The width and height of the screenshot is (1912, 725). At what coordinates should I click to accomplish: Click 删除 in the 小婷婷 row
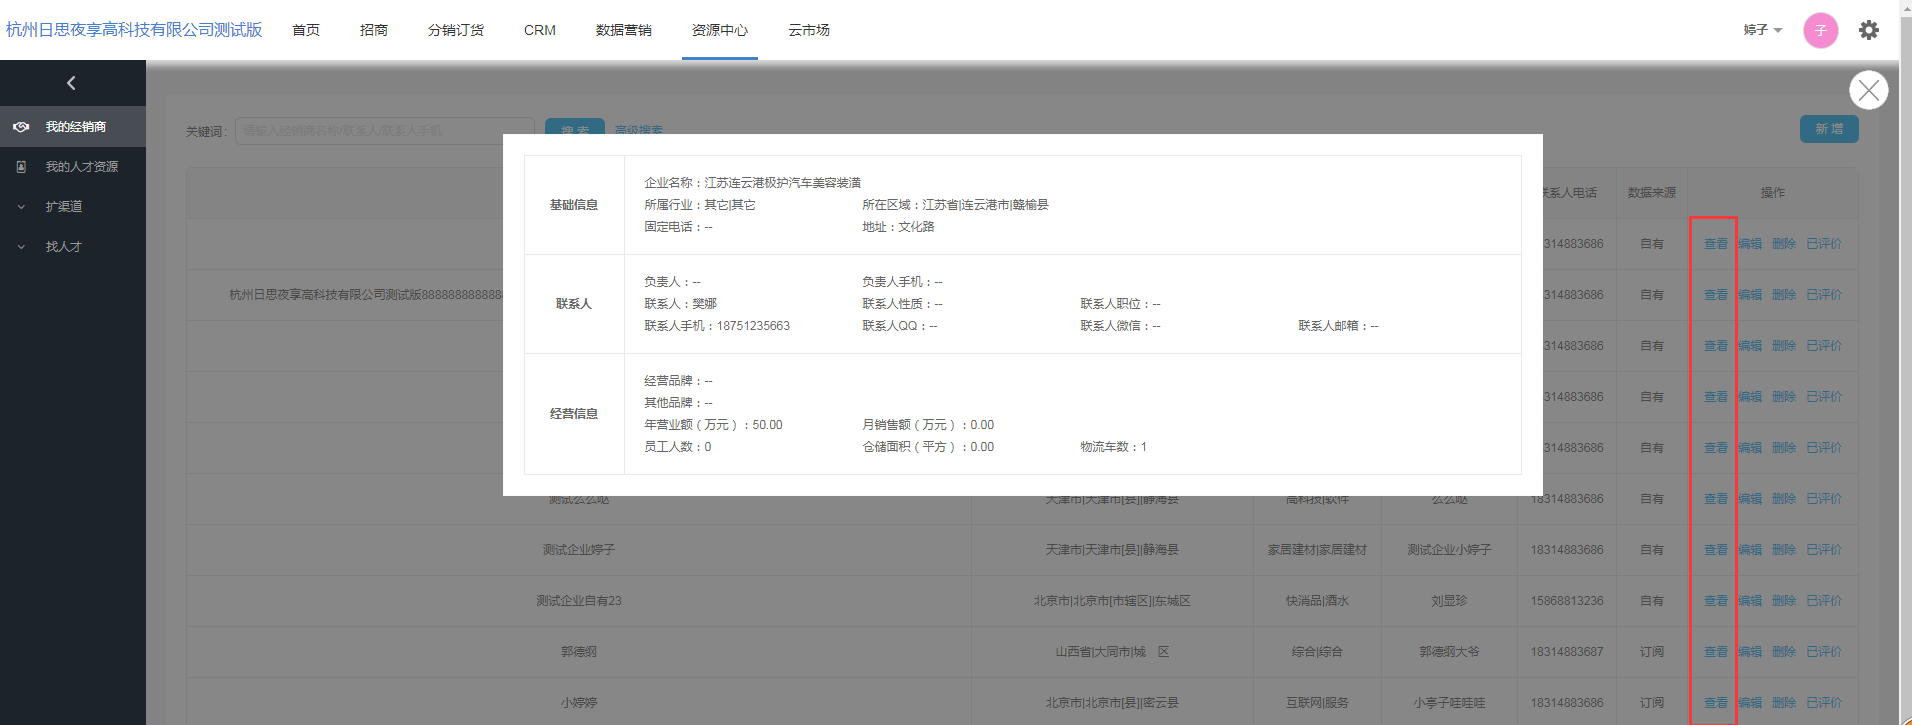coord(1784,703)
